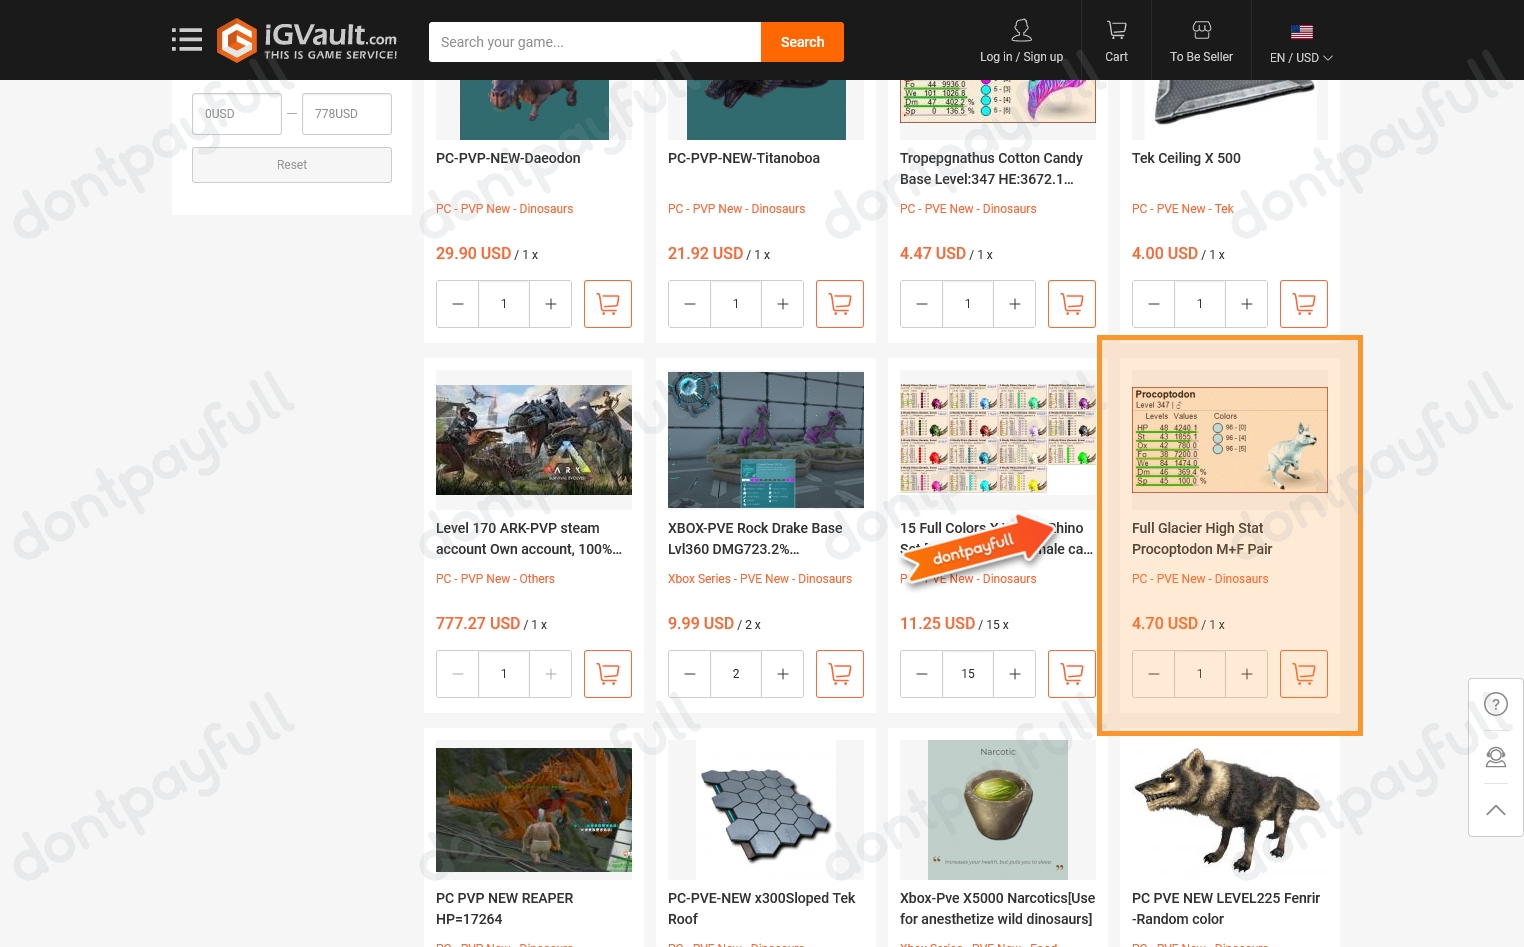This screenshot has height=947, width=1524.
Task: Click the orange Search button
Action: tap(802, 42)
